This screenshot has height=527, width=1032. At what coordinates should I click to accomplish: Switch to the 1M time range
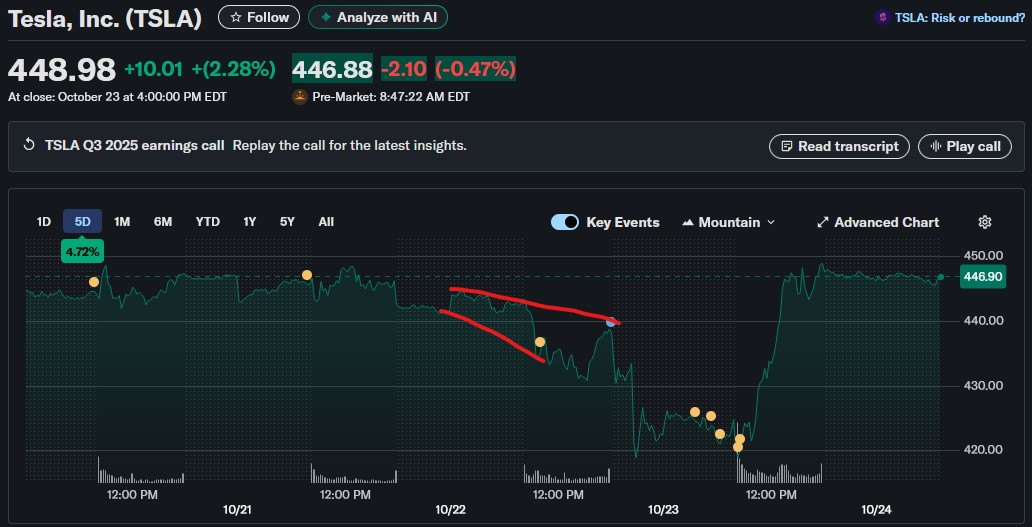click(122, 221)
